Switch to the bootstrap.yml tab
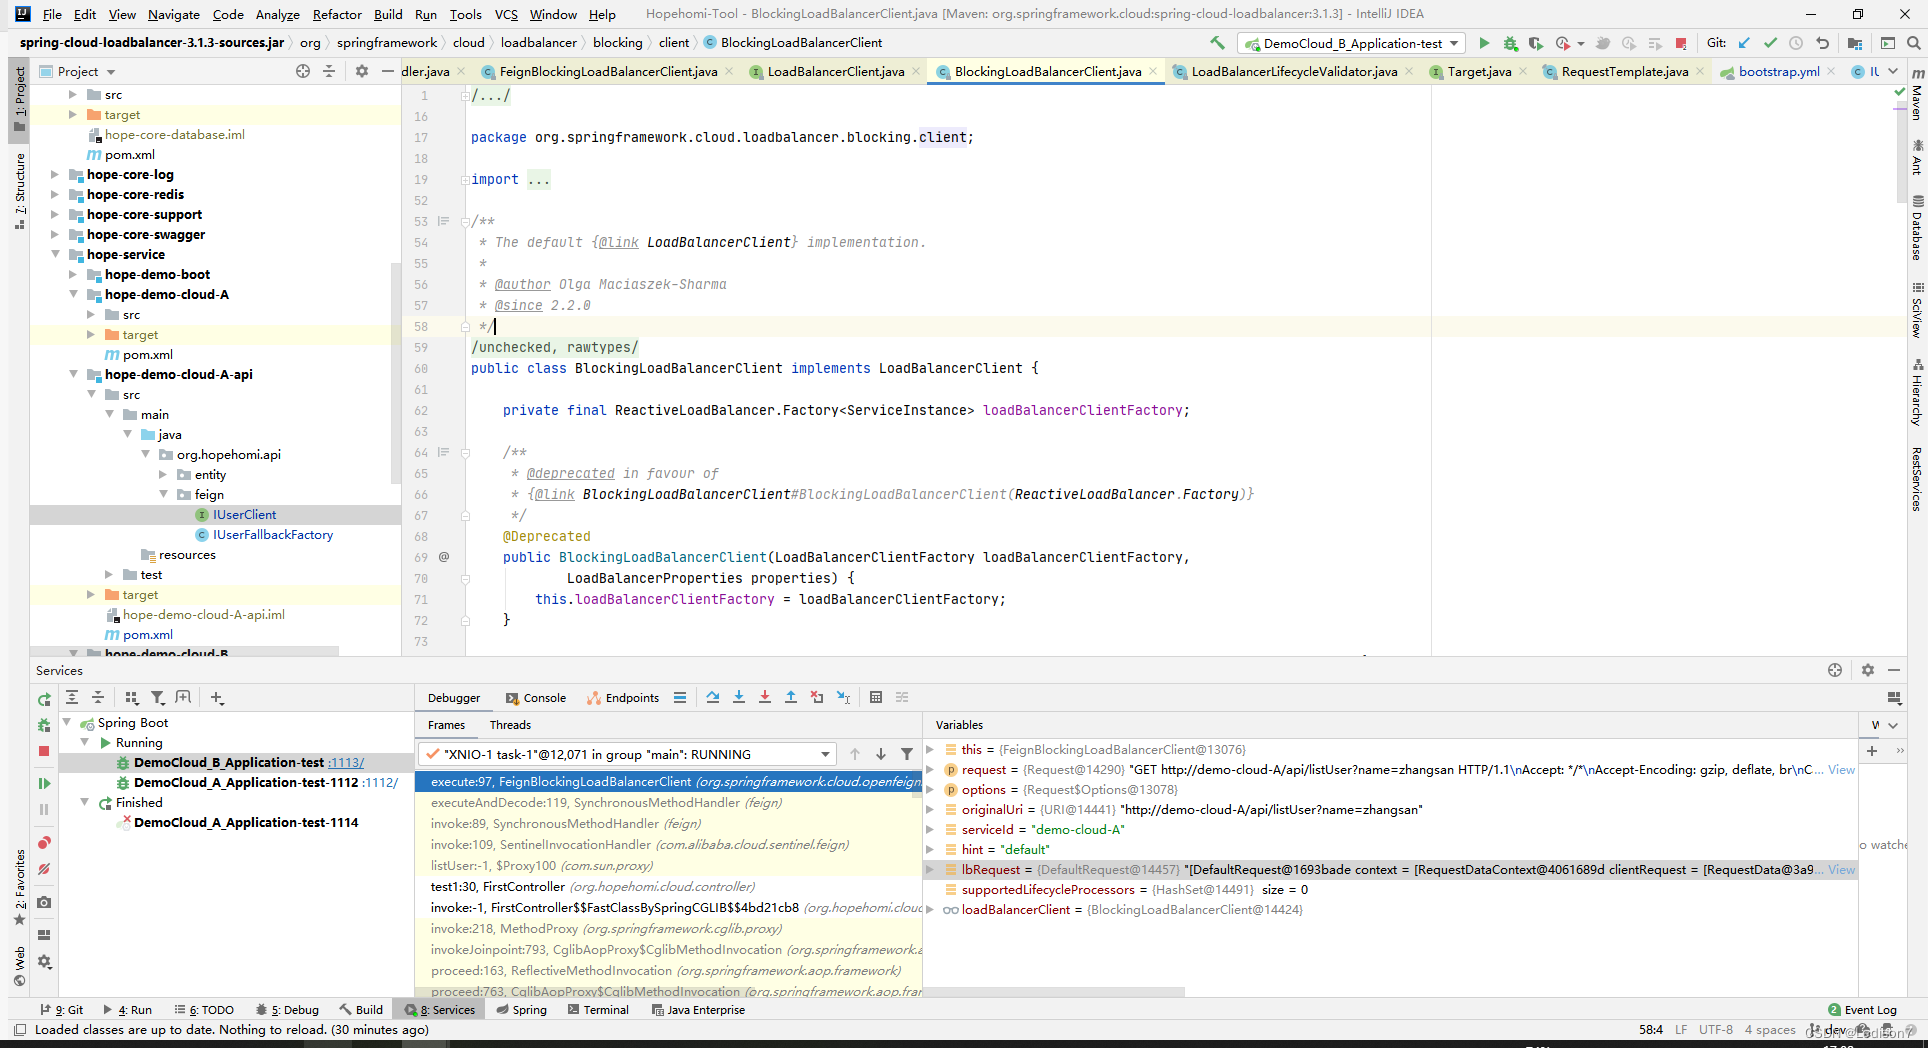This screenshot has width=1928, height=1048. tap(1778, 71)
